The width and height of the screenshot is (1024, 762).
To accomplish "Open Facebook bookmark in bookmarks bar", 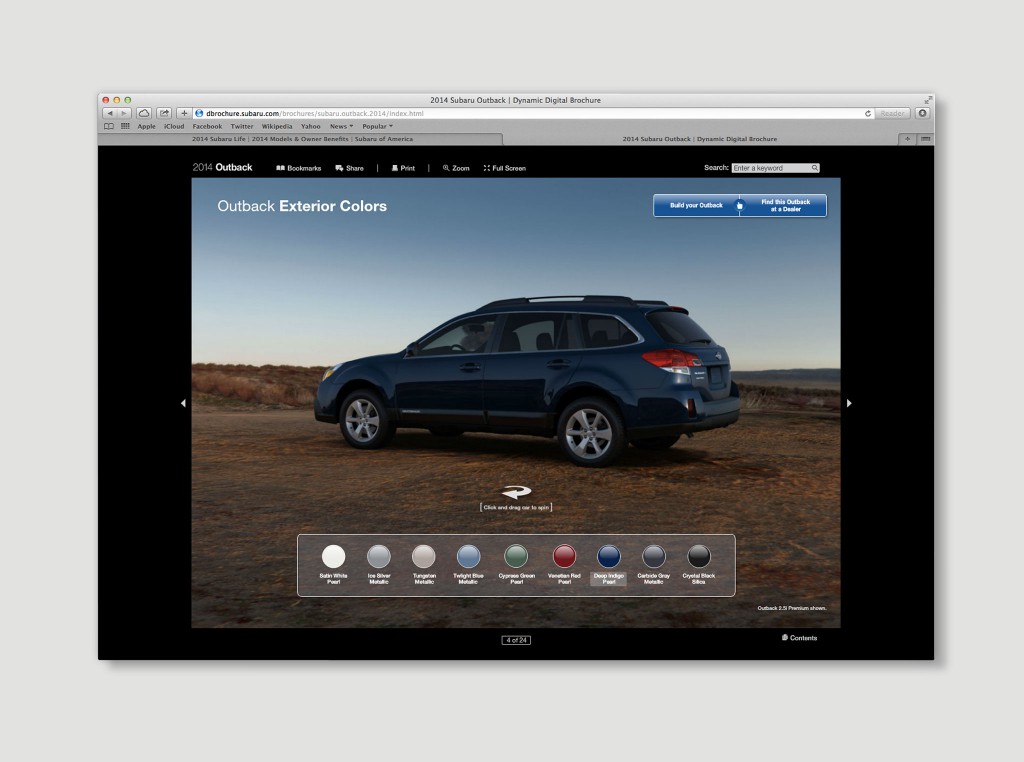I will coord(207,127).
